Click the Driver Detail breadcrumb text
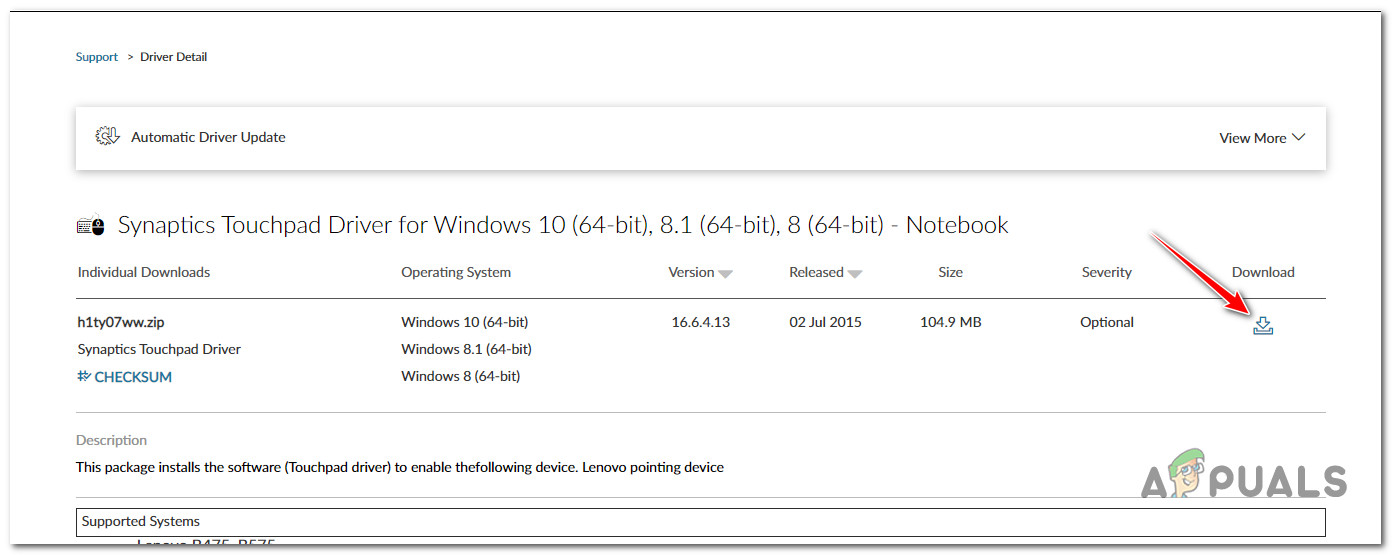Image resolution: width=1392 pixels, height=555 pixels. 174,57
